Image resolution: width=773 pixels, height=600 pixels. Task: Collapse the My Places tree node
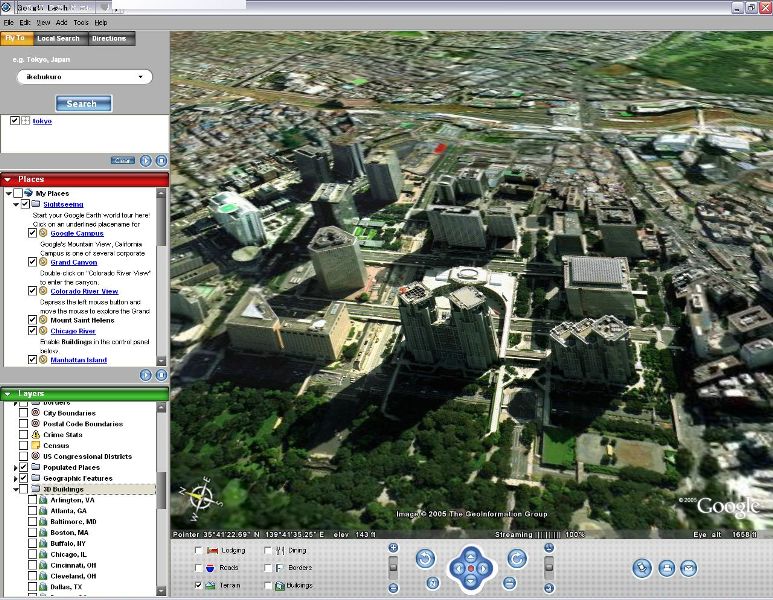coord(9,193)
